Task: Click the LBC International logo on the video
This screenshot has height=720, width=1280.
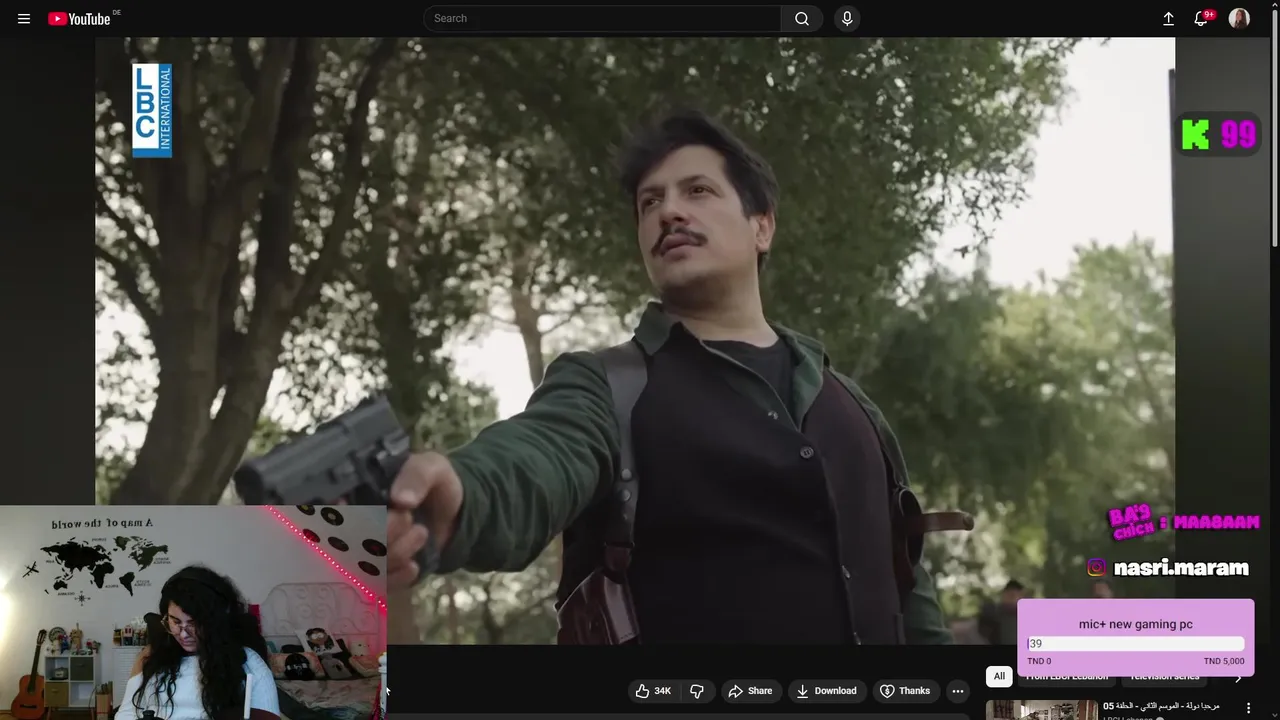Action: pos(152,110)
